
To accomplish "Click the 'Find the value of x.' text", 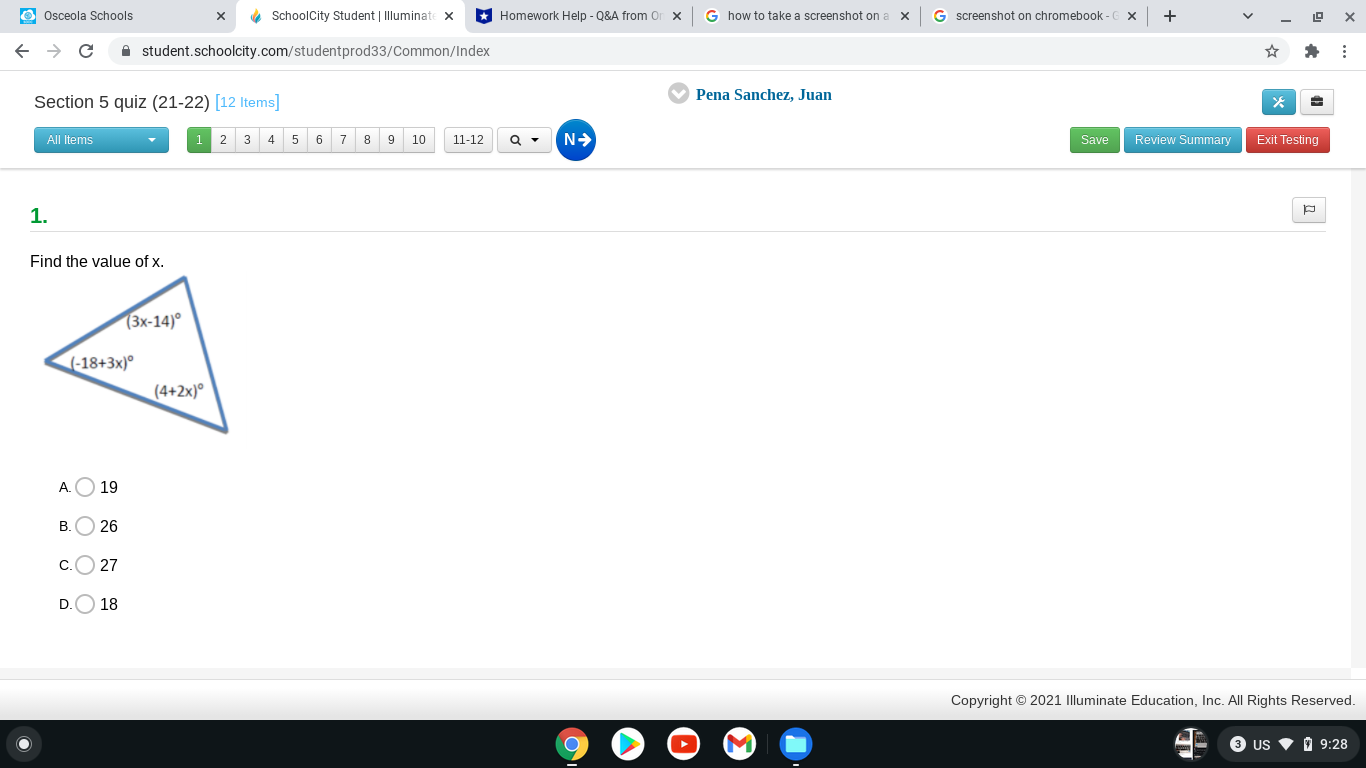I will [97, 261].
